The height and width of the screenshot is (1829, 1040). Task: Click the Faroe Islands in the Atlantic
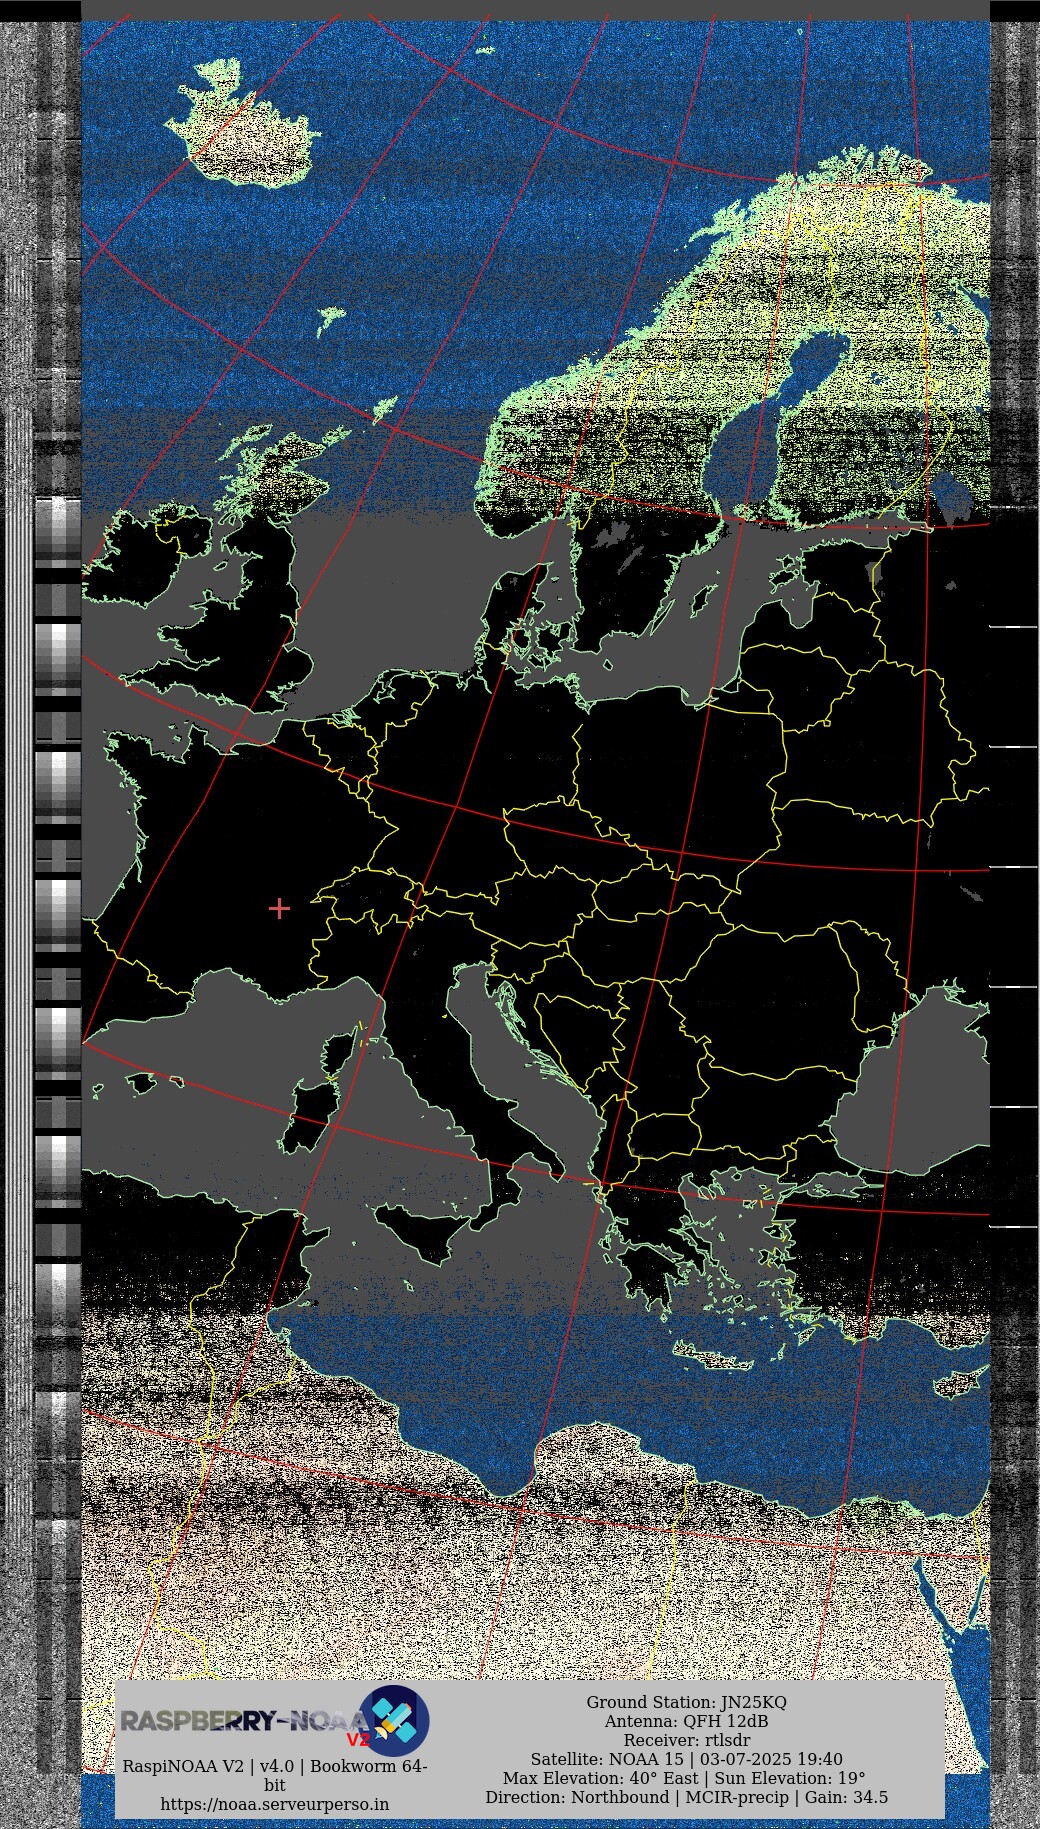coord(330,320)
